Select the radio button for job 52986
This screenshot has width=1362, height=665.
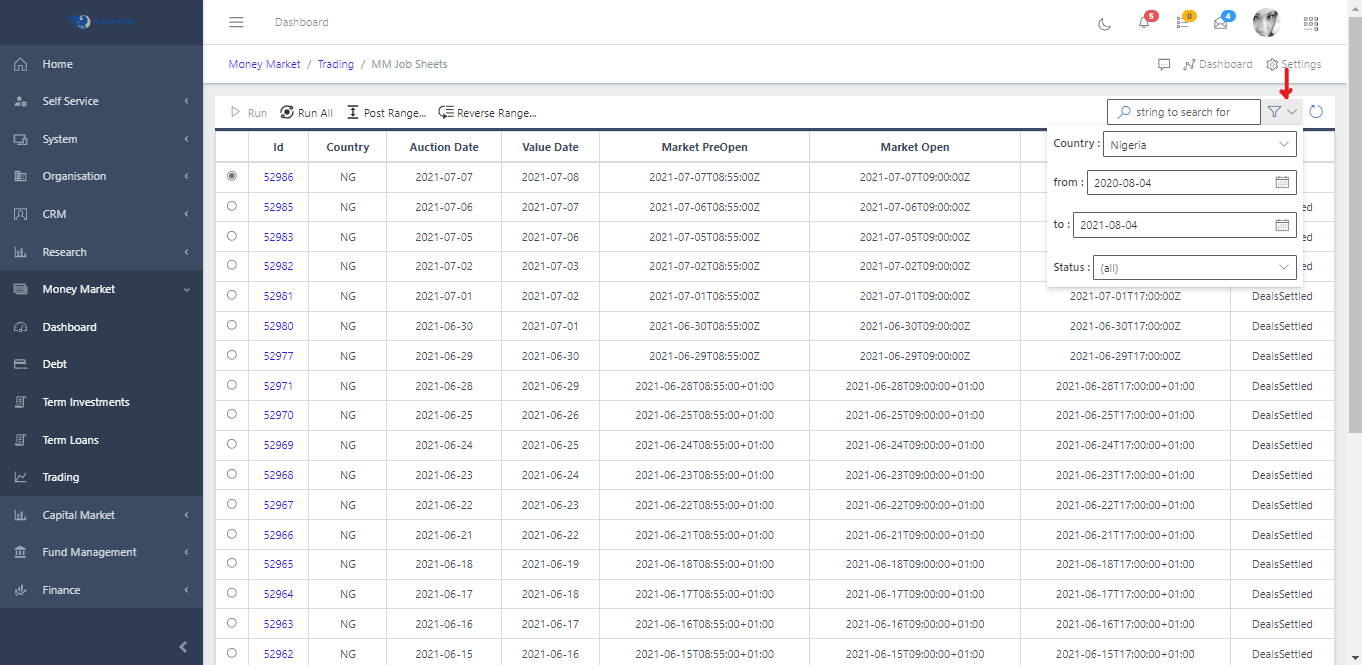click(x=231, y=176)
